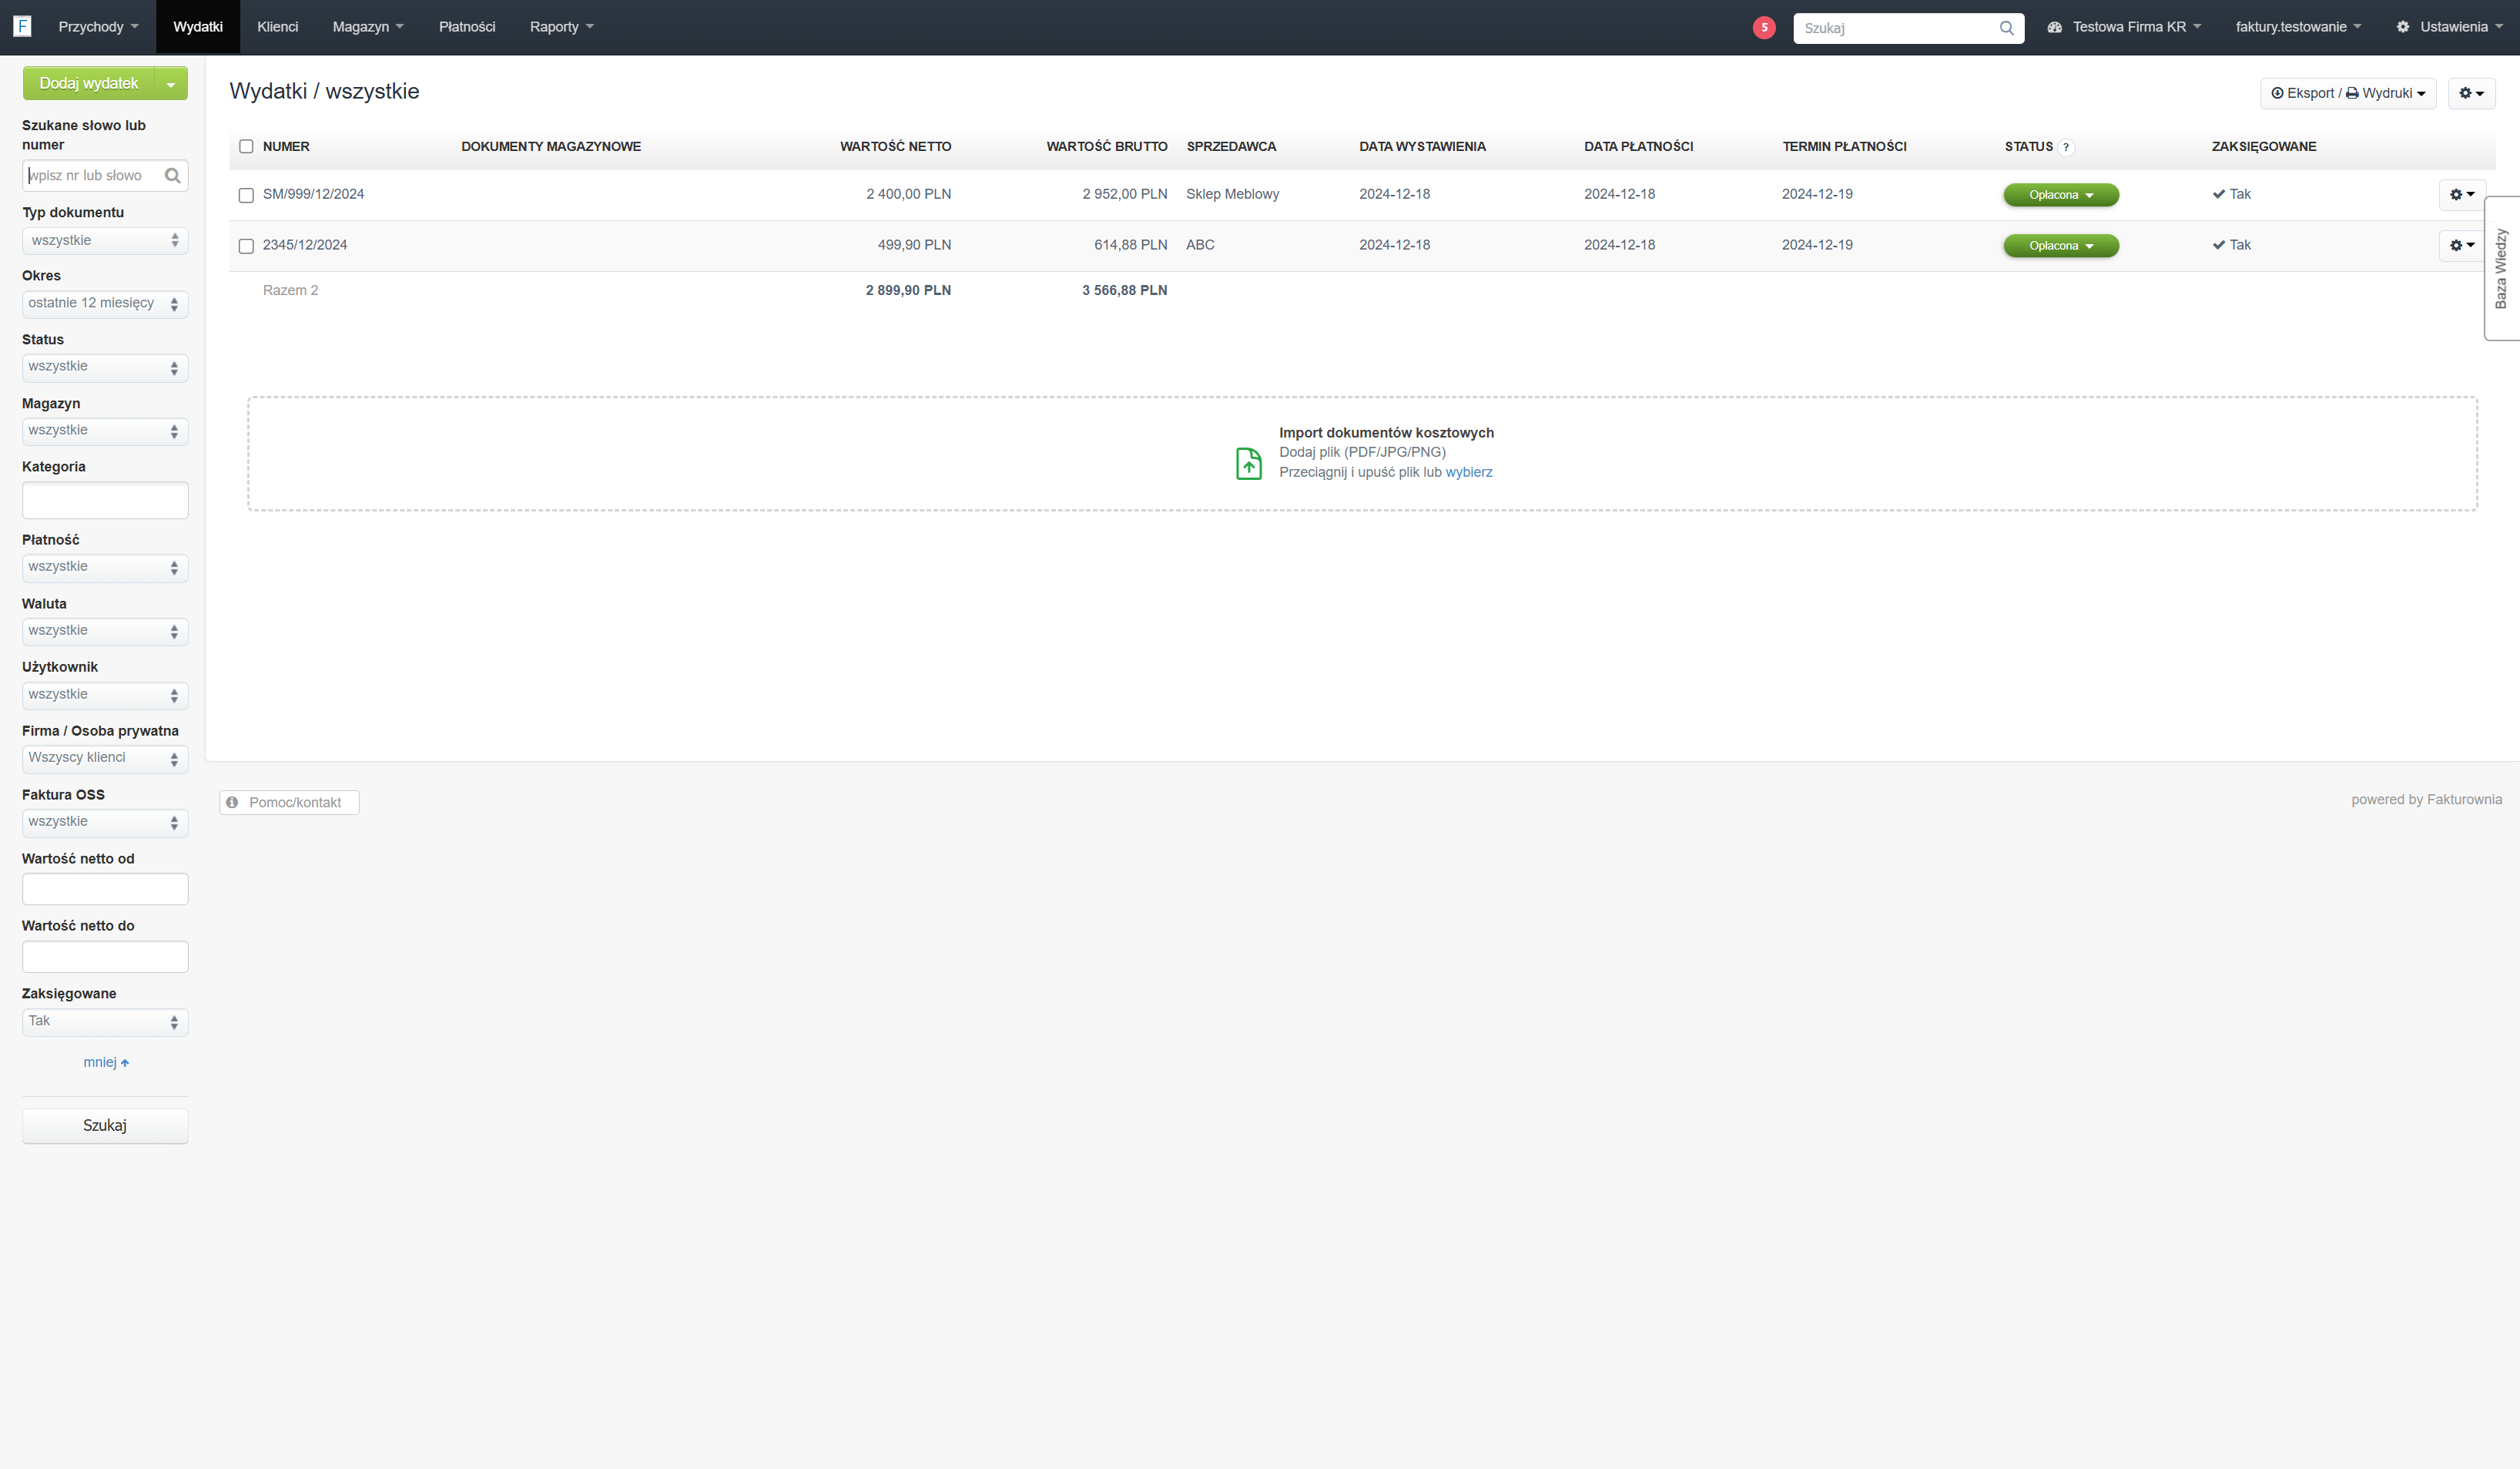Click the Pomoc/kontakt button
Viewport: 2520px width, 1469px height.
click(x=289, y=803)
